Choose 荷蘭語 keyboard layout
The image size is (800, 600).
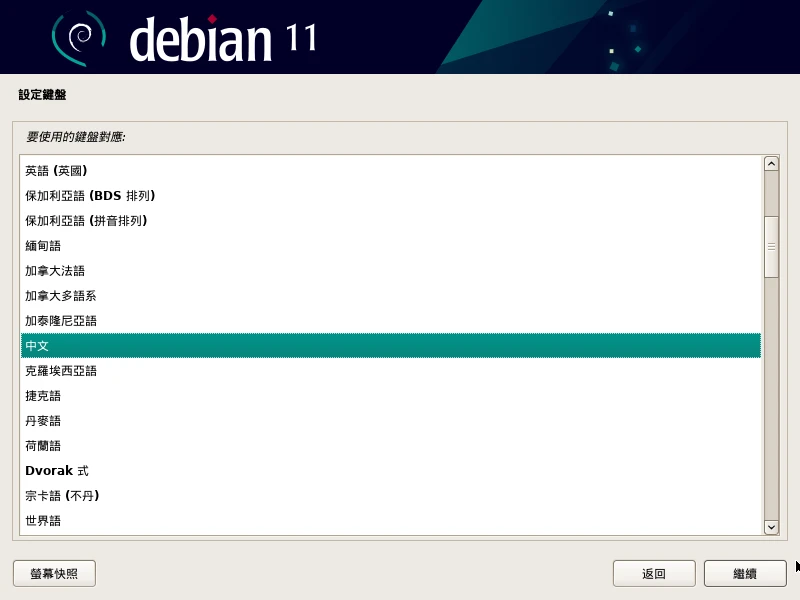click(x=43, y=446)
